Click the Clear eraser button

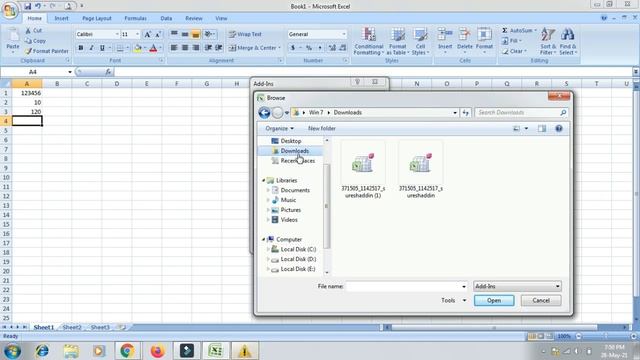[x=514, y=51]
